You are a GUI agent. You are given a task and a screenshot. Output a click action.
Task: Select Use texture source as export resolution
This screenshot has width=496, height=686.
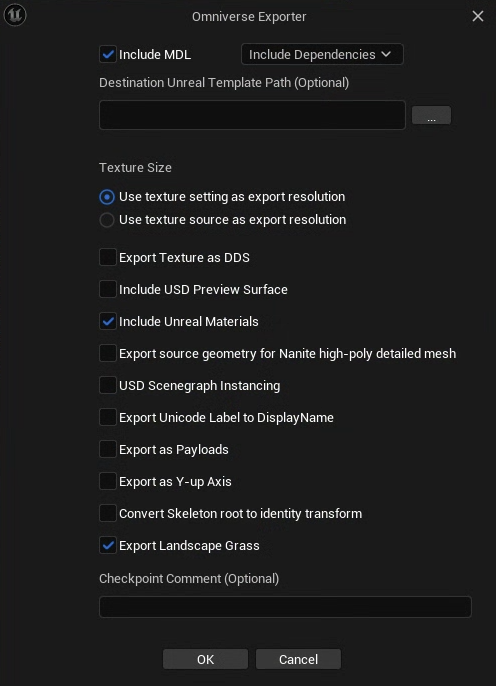coord(107,220)
